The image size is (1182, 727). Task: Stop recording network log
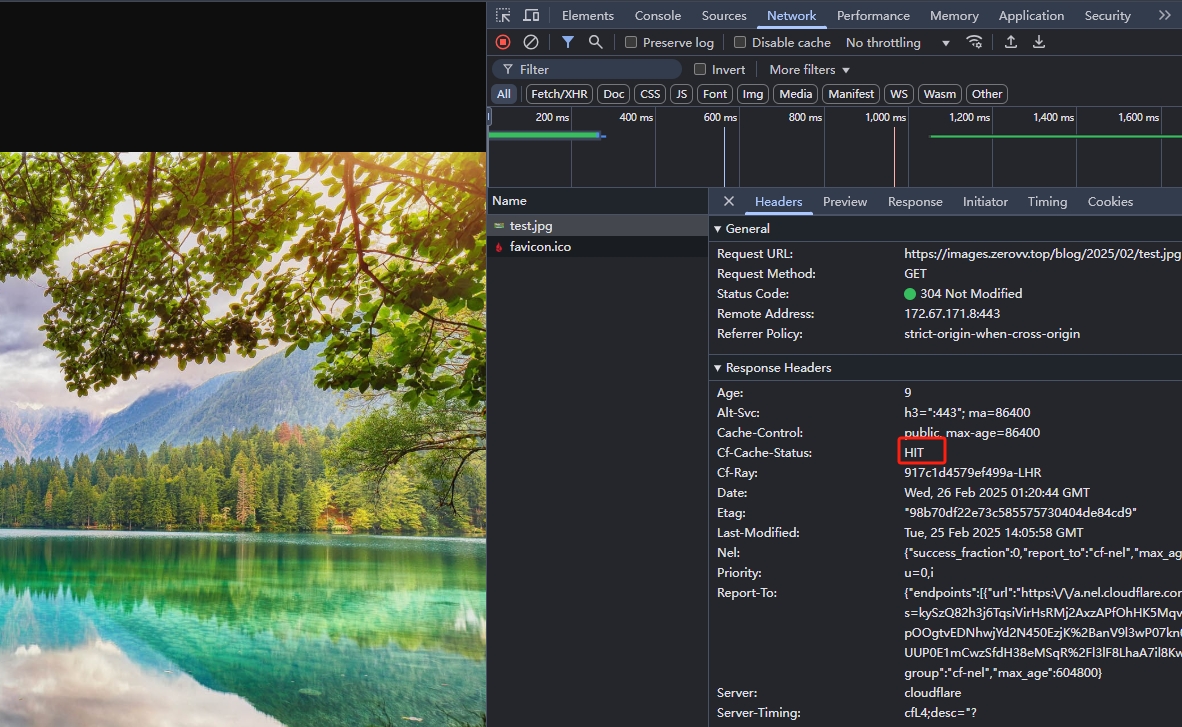(x=503, y=42)
